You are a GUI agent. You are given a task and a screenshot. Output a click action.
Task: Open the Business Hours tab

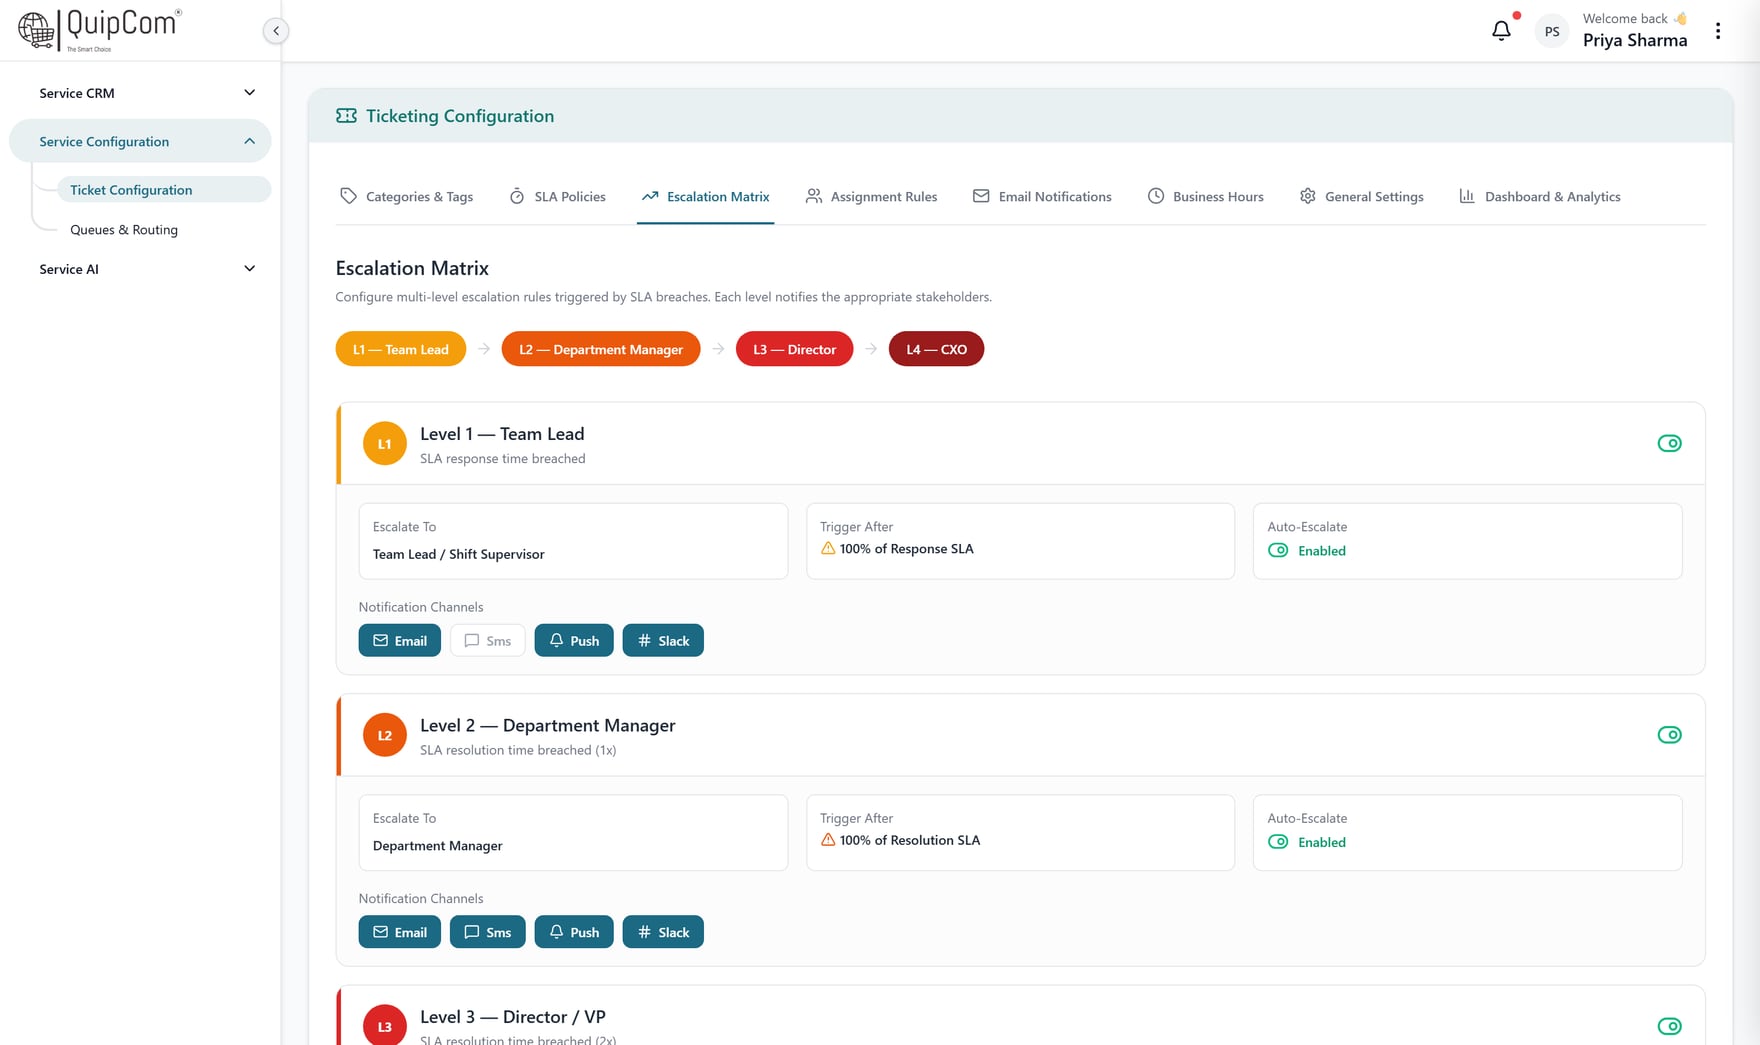pyautogui.click(x=1205, y=196)
